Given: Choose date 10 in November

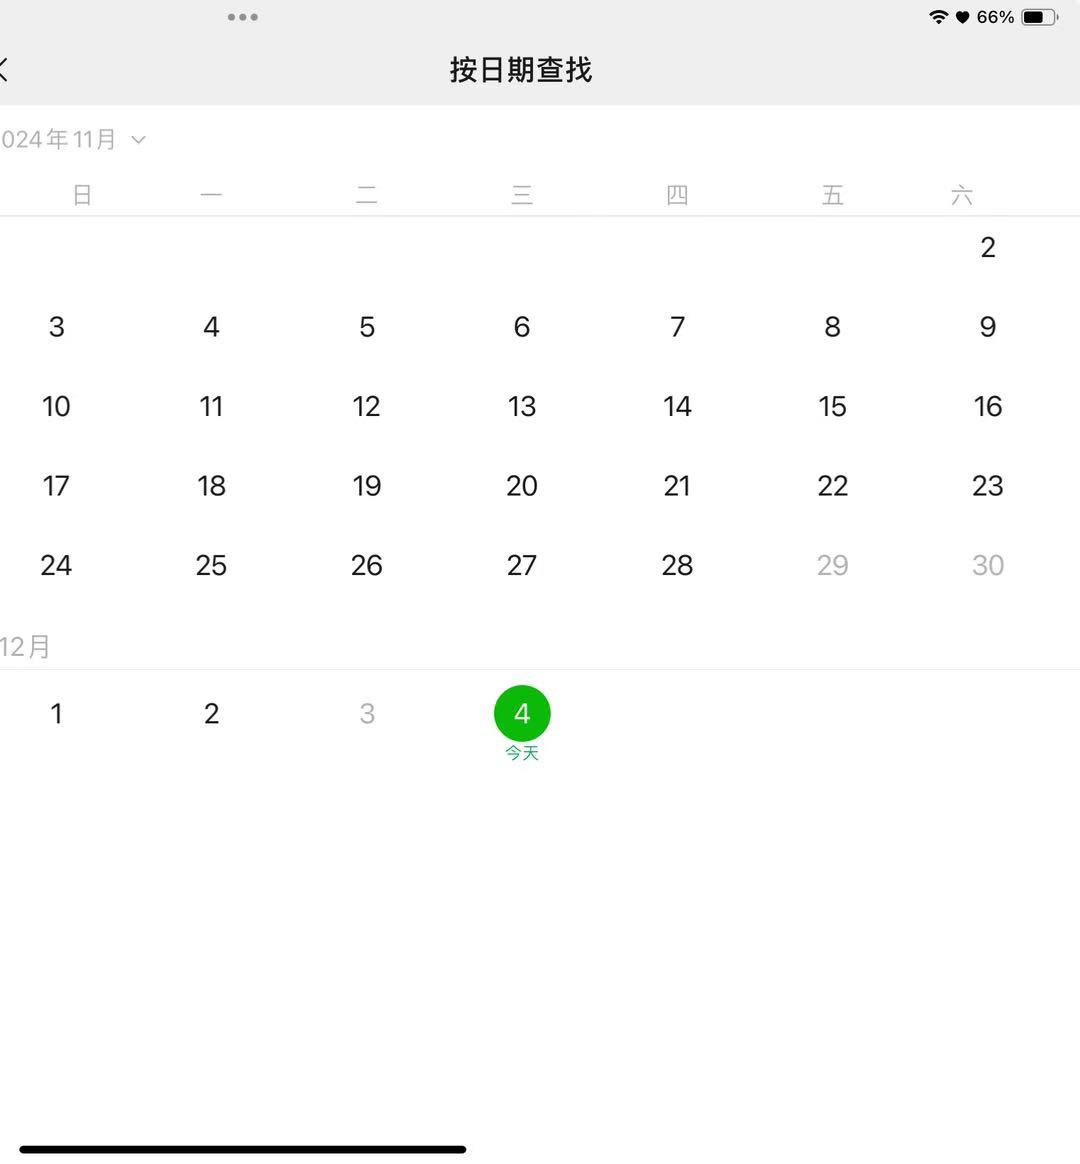Looking at the screenshot, I should tap(56, 406).
